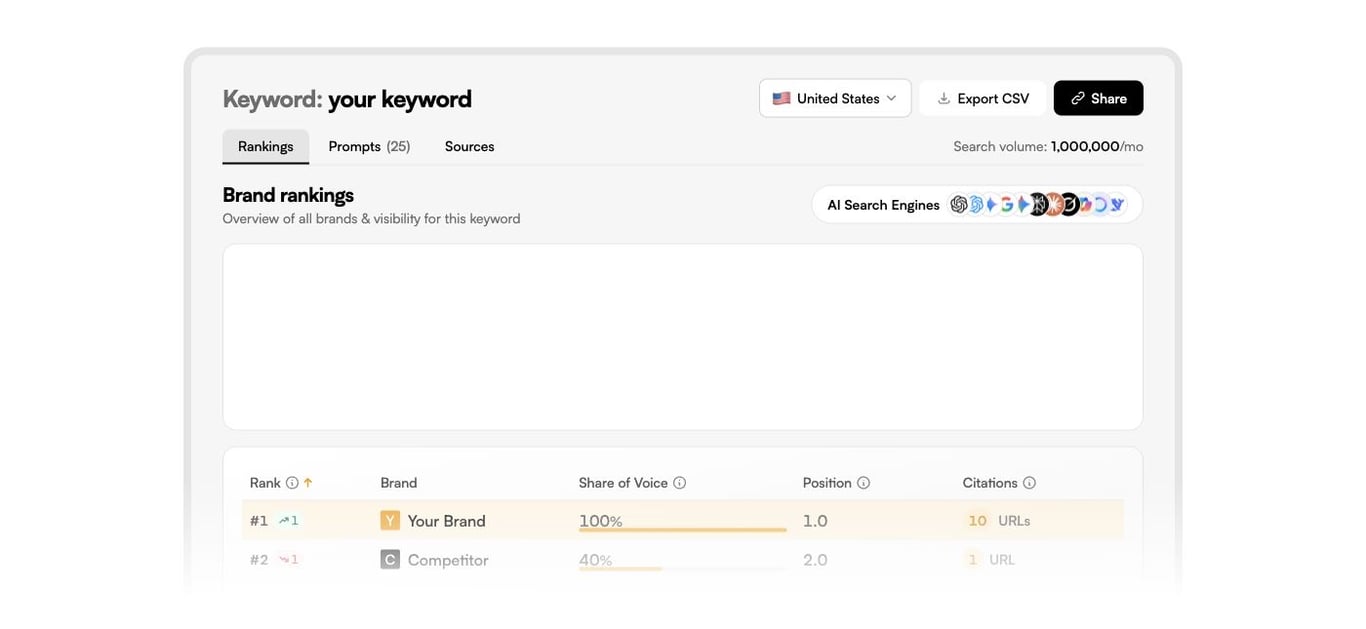Click the Grok logo icon

(x=1070, y=204)
